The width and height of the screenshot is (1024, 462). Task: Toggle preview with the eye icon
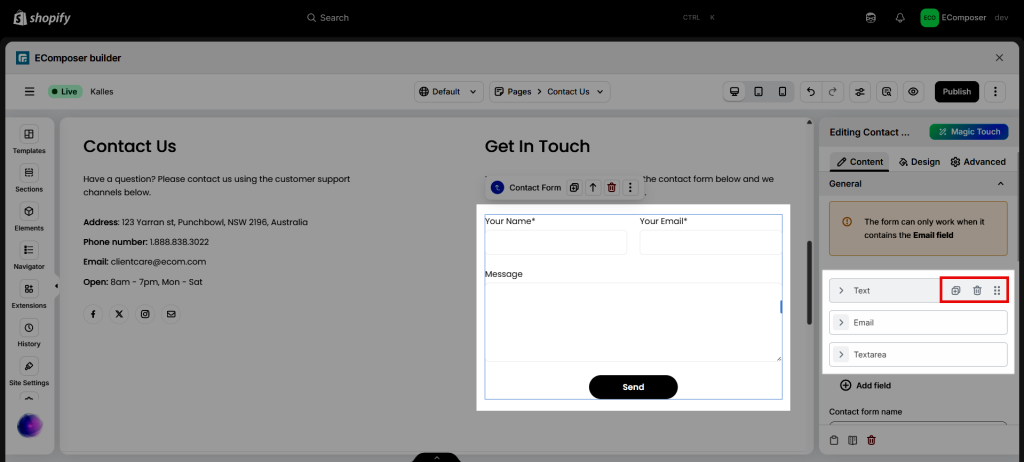(x=913, y=92)
